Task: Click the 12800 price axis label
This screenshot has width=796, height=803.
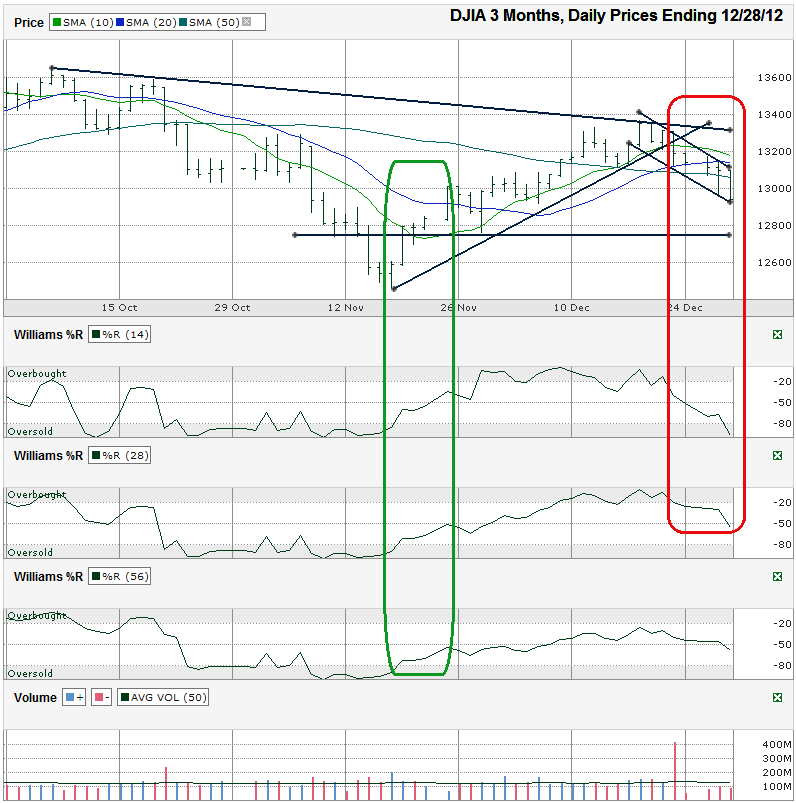Action: [774, 225]
